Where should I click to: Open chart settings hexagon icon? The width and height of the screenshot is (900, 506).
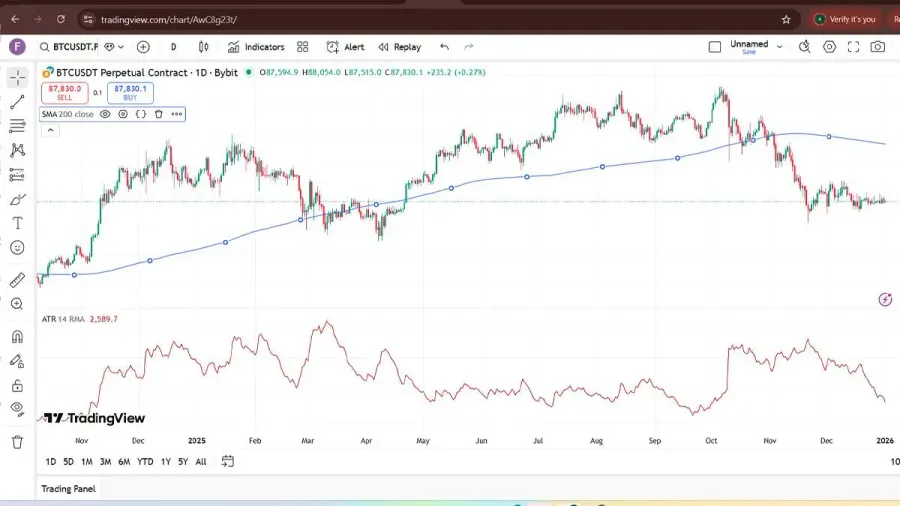829,47
